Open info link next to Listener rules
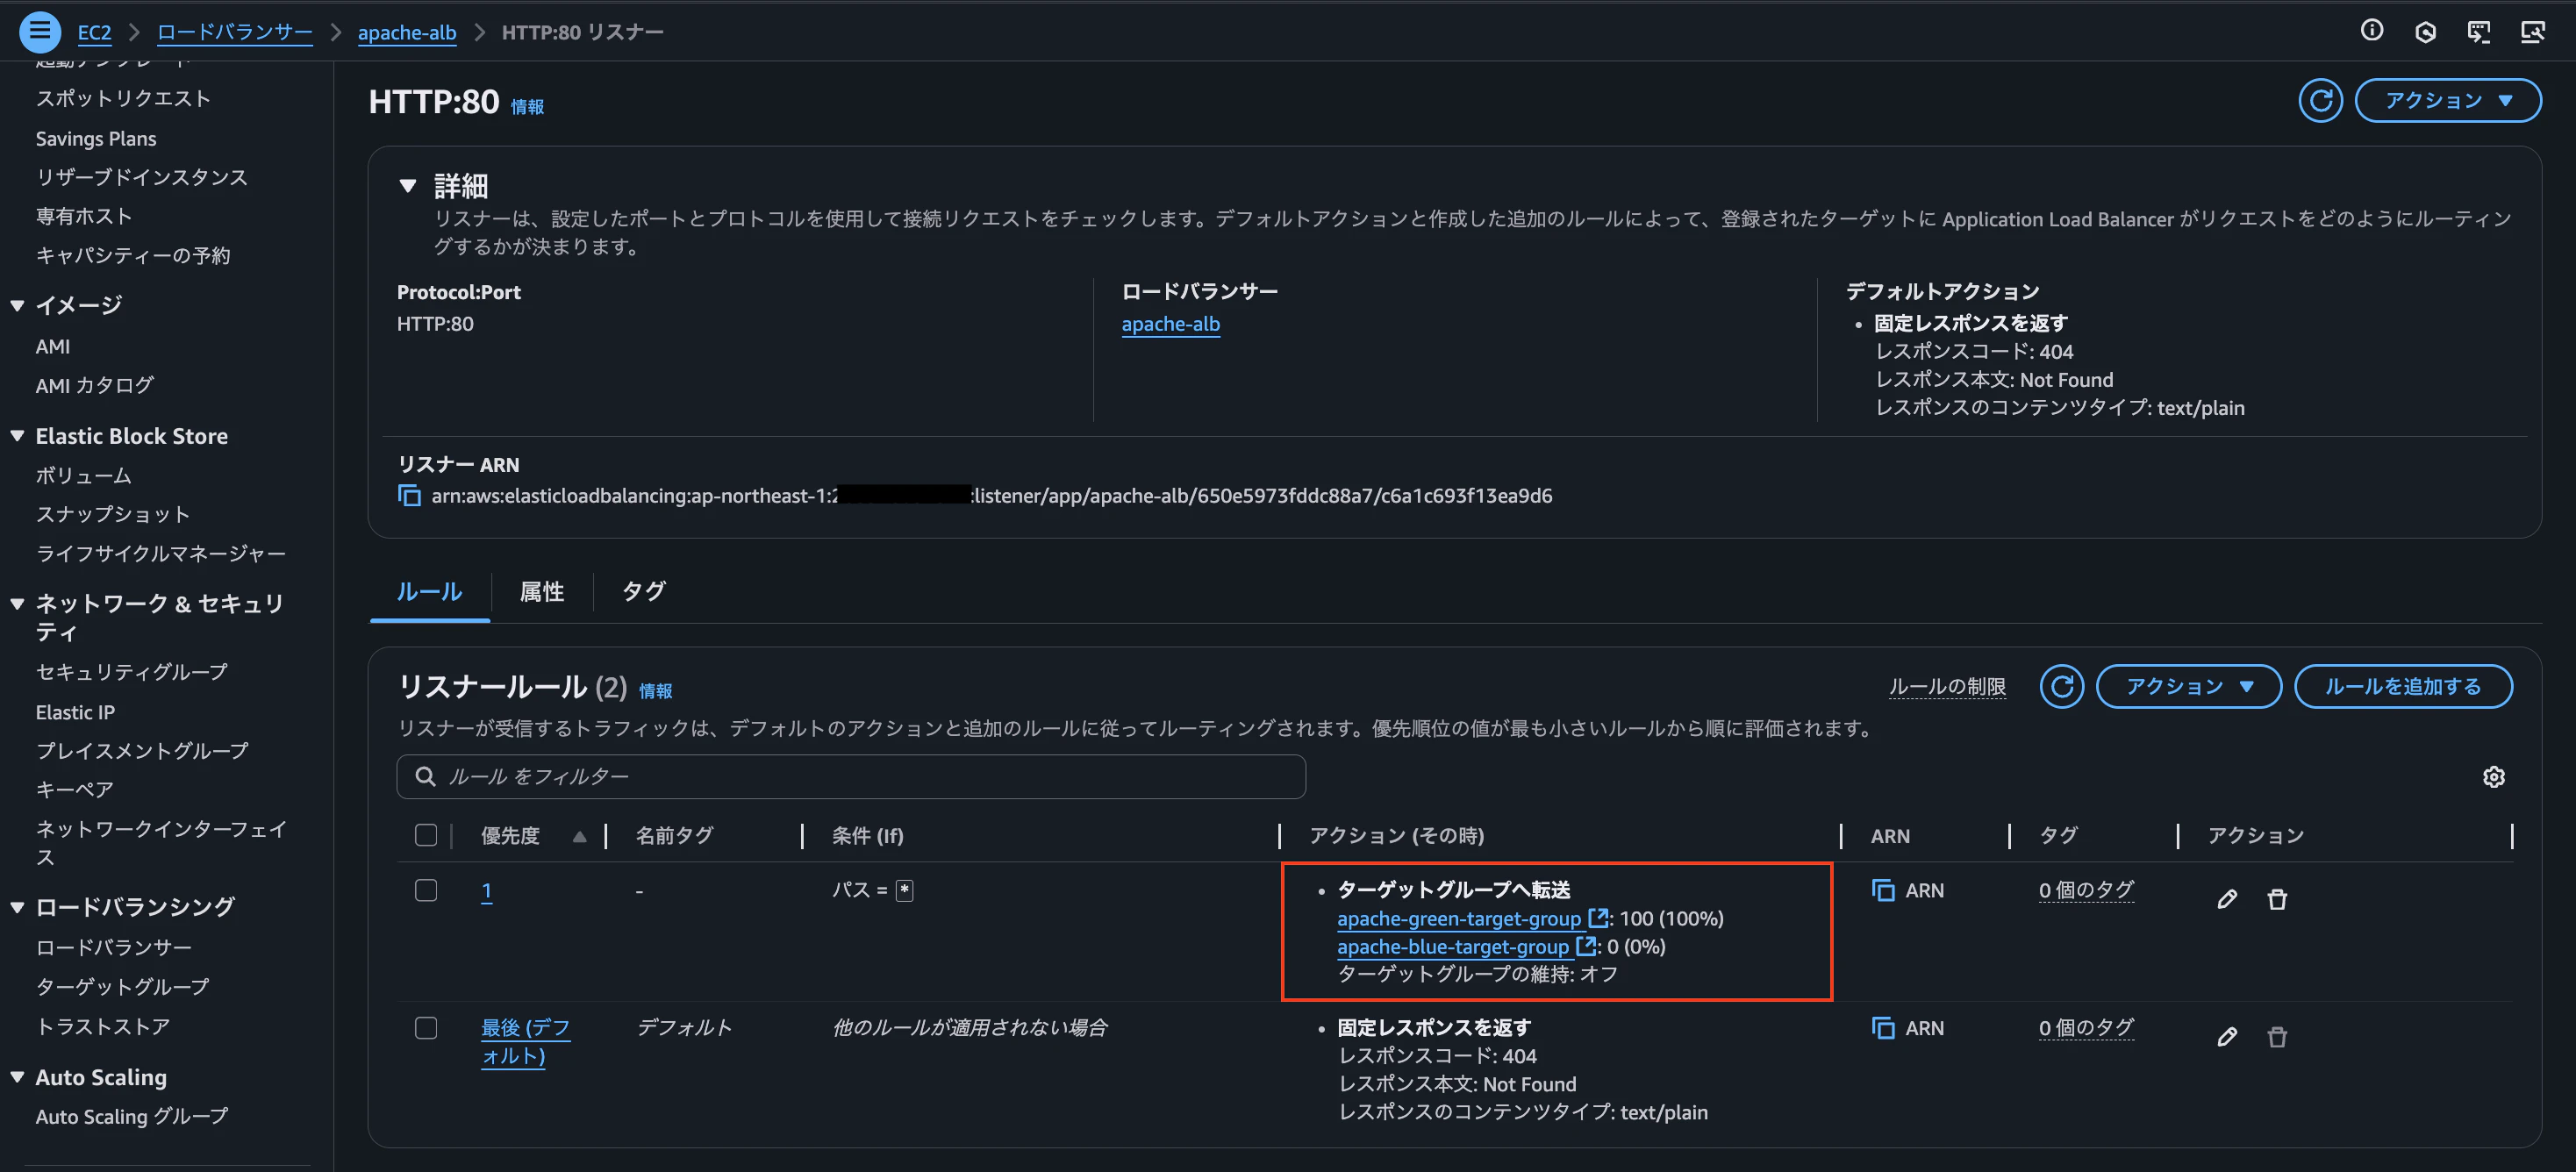The height and width of the screenshot is (1172, 2576). (x=655, y=691)
